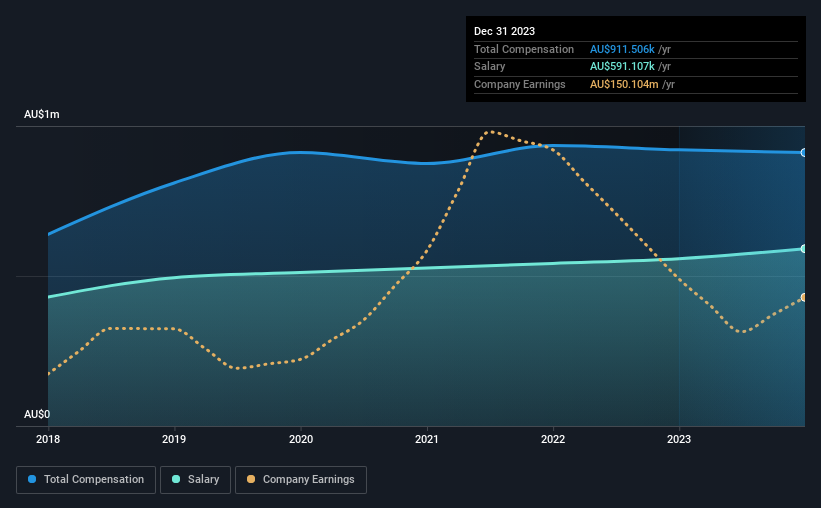Image resolution: width=821 pixels, height=508 pixels.
Task: Click the Company Earnings endpoint marker
Action: [803, 297]
